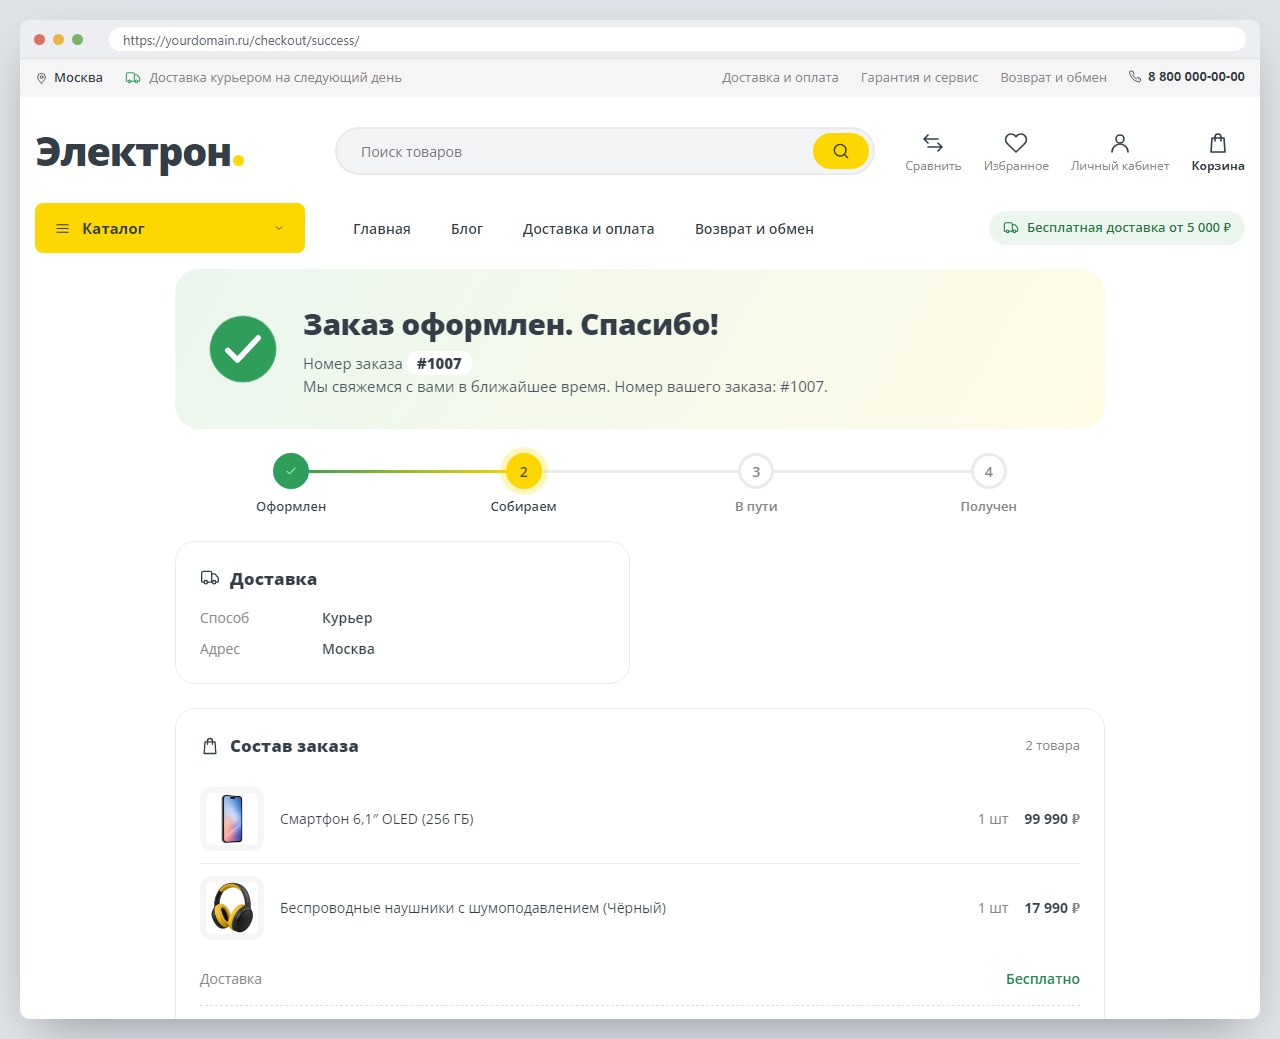
Task: Call the 8 800 000-00-00 phone link
Action: (x=1196, y=77)
